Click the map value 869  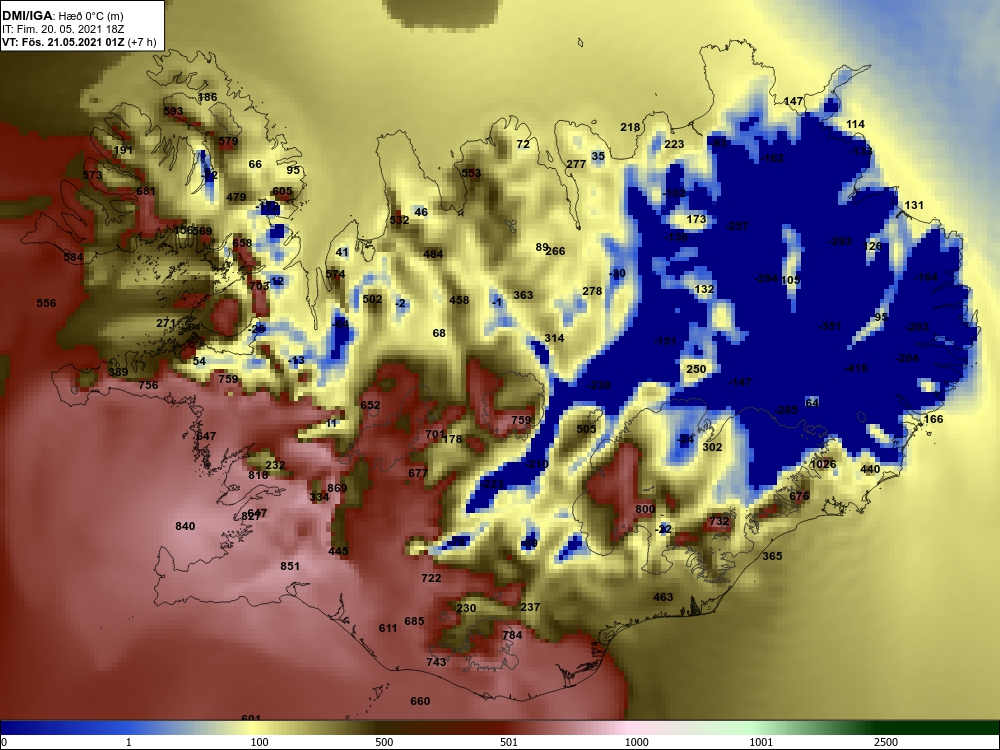click(337, 489)
